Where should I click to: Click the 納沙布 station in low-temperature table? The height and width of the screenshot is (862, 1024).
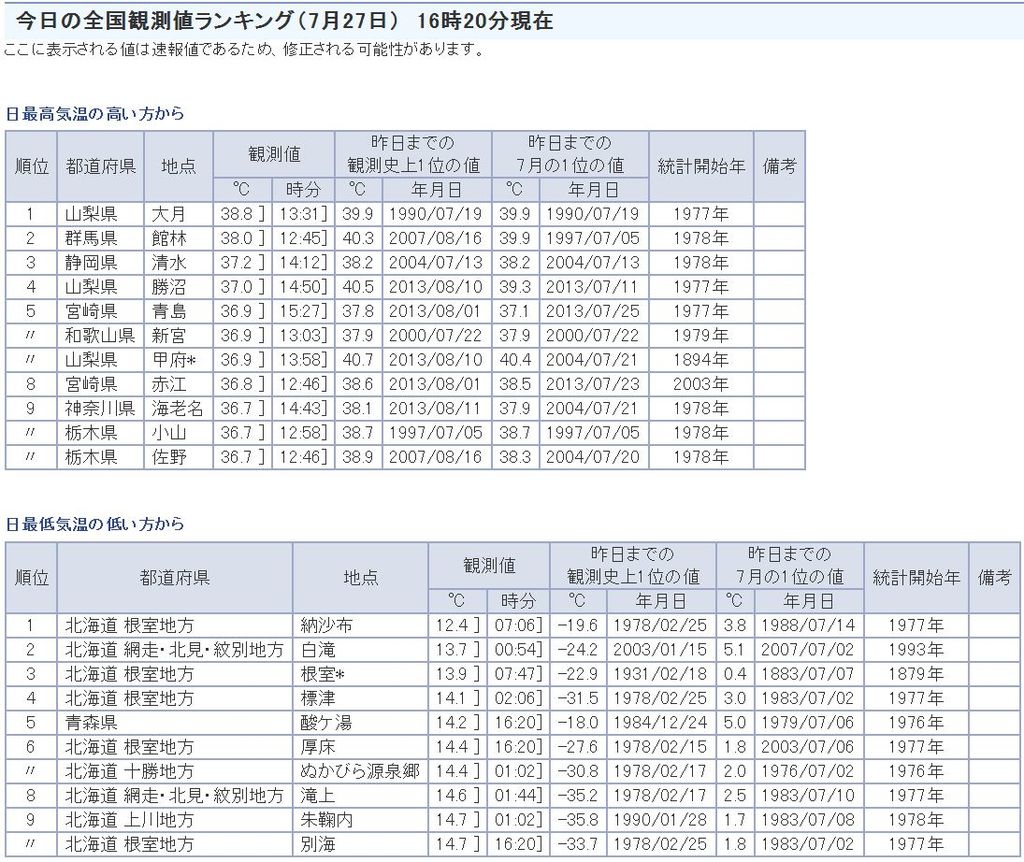pos(326,625)
